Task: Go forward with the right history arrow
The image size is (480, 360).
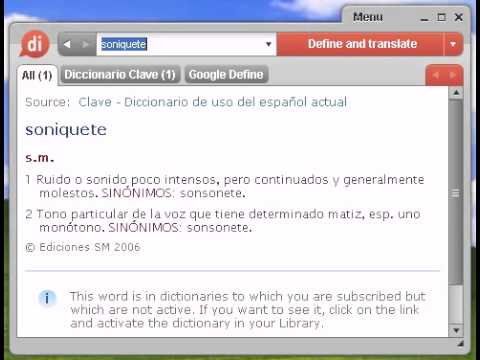Action: point(85,44)
